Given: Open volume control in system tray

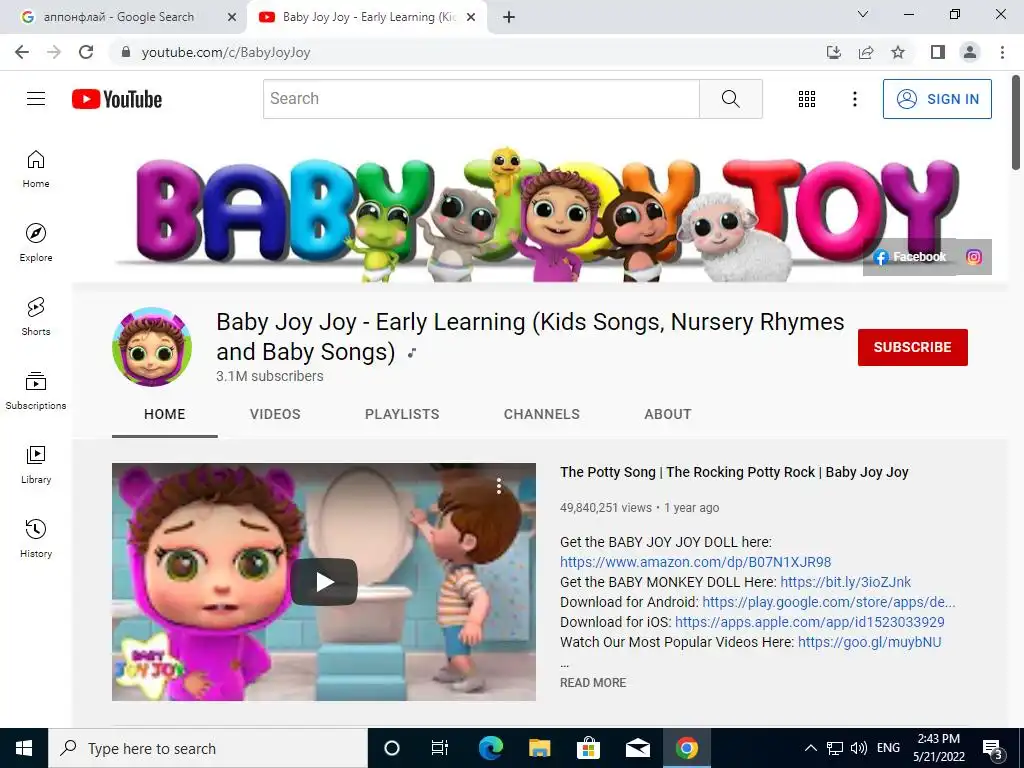Looking at the screenshot, I should point(859,748).
